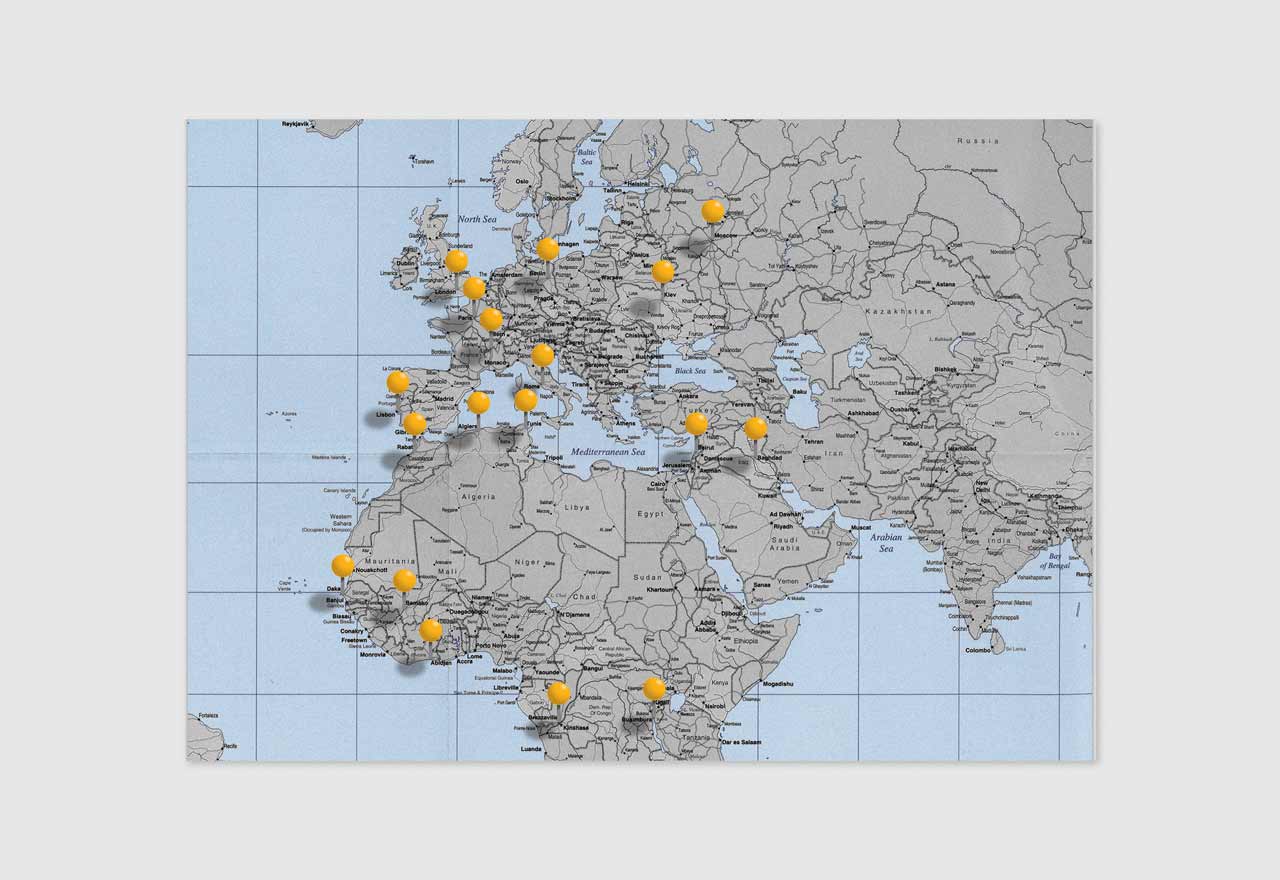Viewport: 1280px width, 880px height.
Task: Click the yellow pin above Moscow
Action: coord(713,211)
